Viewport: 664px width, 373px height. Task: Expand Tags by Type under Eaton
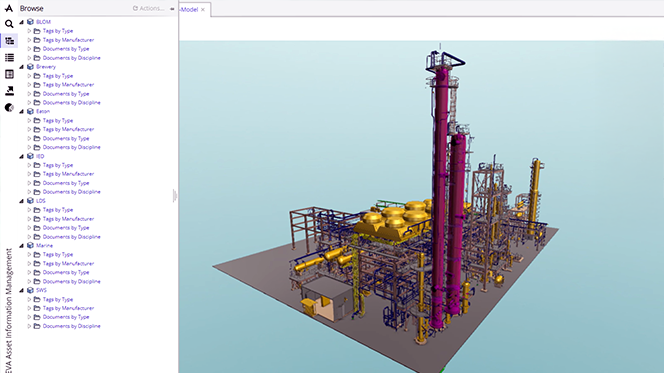[29, 121]
